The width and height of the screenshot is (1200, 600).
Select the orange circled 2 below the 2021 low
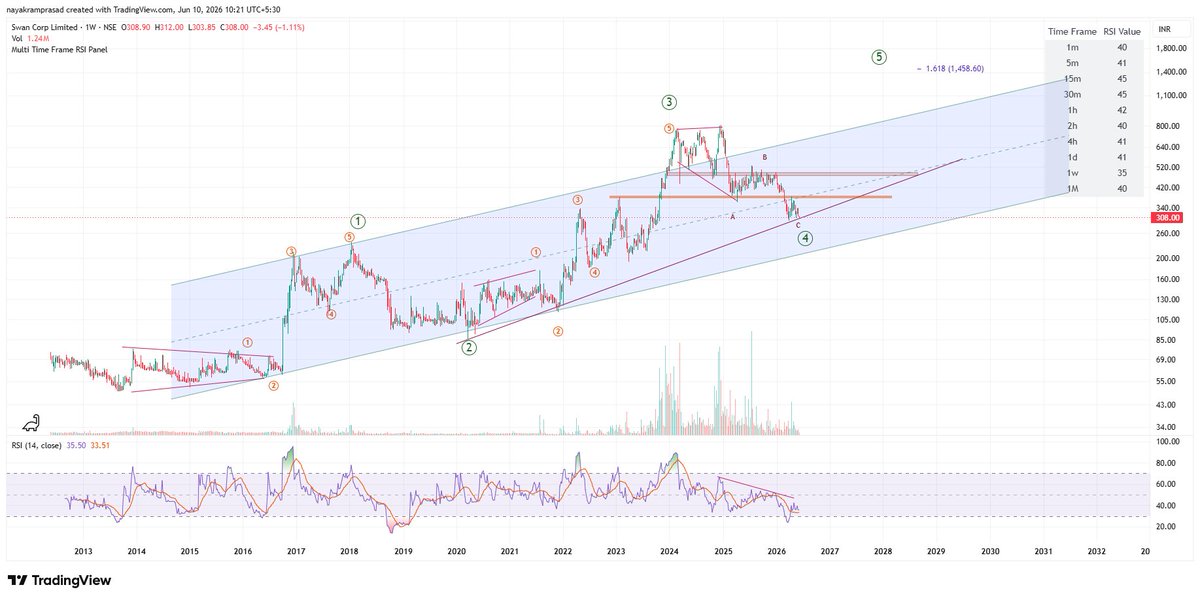[557, 332]
